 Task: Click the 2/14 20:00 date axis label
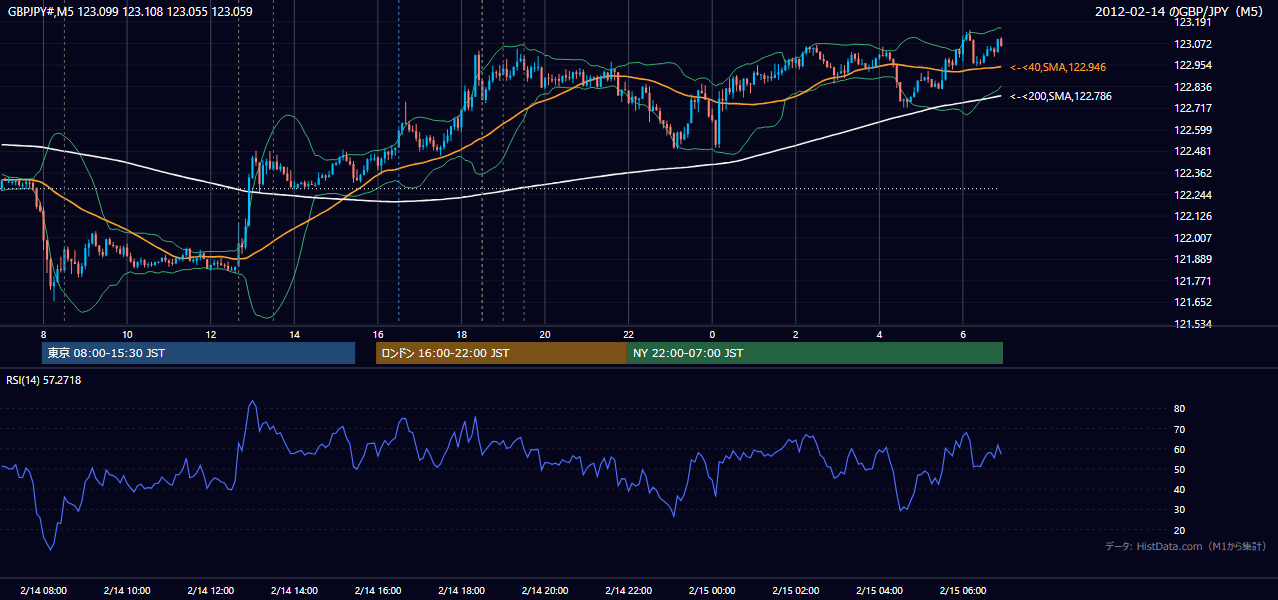[x=545, y=591]
